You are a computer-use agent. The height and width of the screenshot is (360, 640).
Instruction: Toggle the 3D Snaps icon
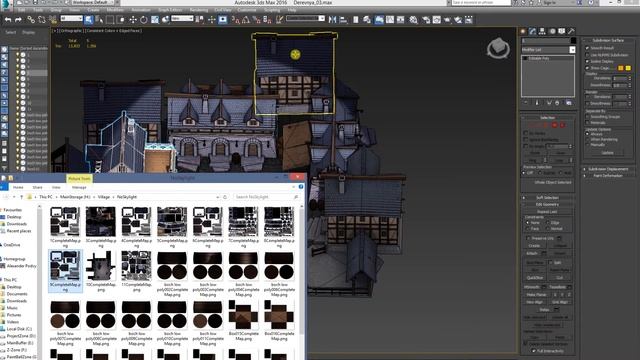click(236, 20)
